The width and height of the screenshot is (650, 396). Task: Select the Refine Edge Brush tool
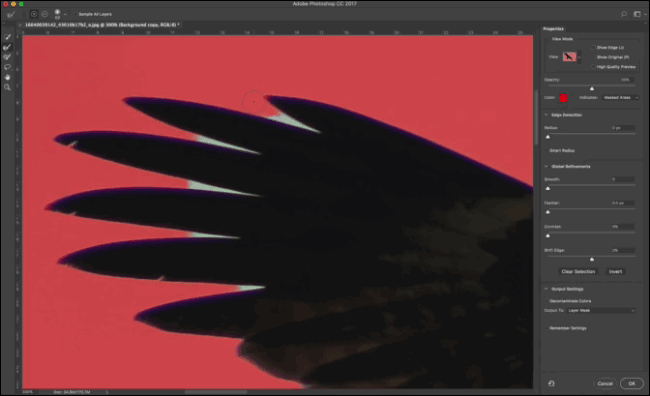(7, 47)
